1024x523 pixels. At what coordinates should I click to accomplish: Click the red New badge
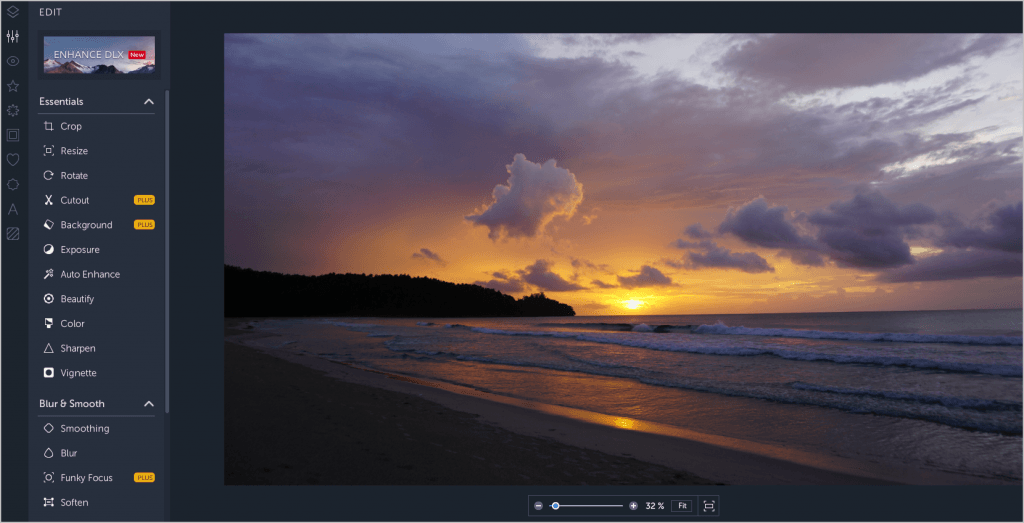(x=137, y=55)
